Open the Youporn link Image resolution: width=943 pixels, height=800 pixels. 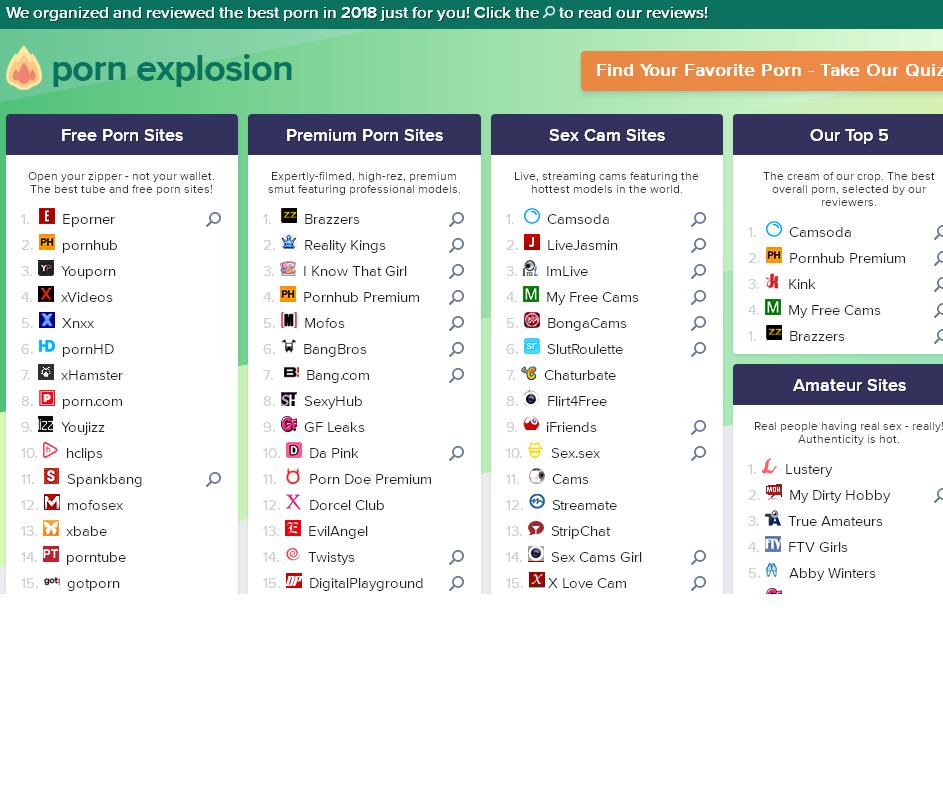pyautogui.click(x=88, y=271)
